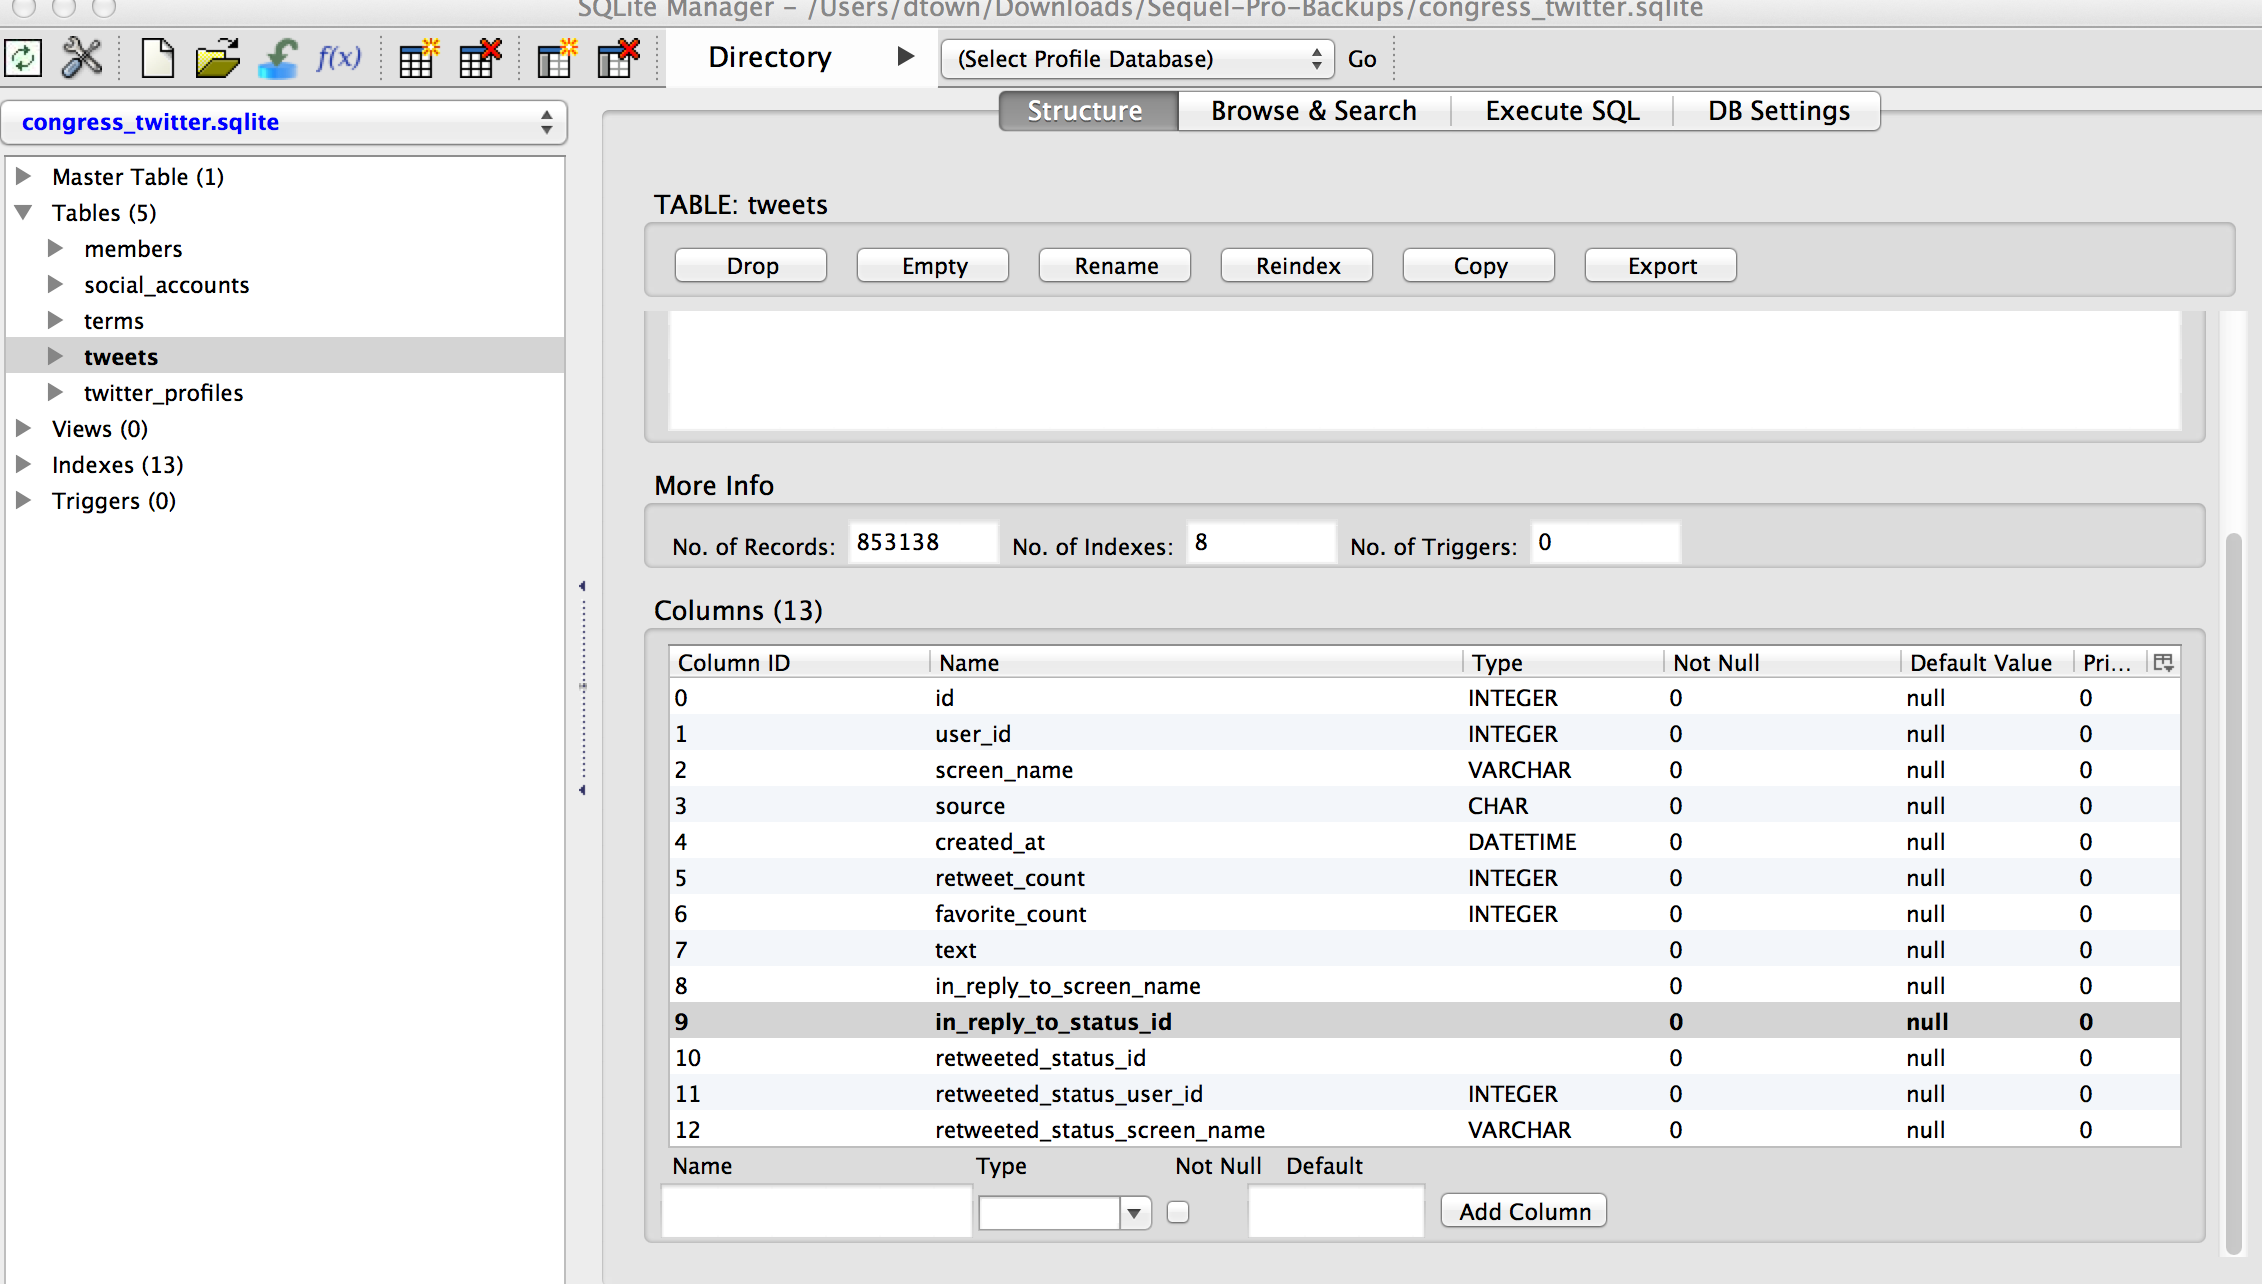Open the DB Settings tab
2262x1284 pixels.
coord(1778,110)
